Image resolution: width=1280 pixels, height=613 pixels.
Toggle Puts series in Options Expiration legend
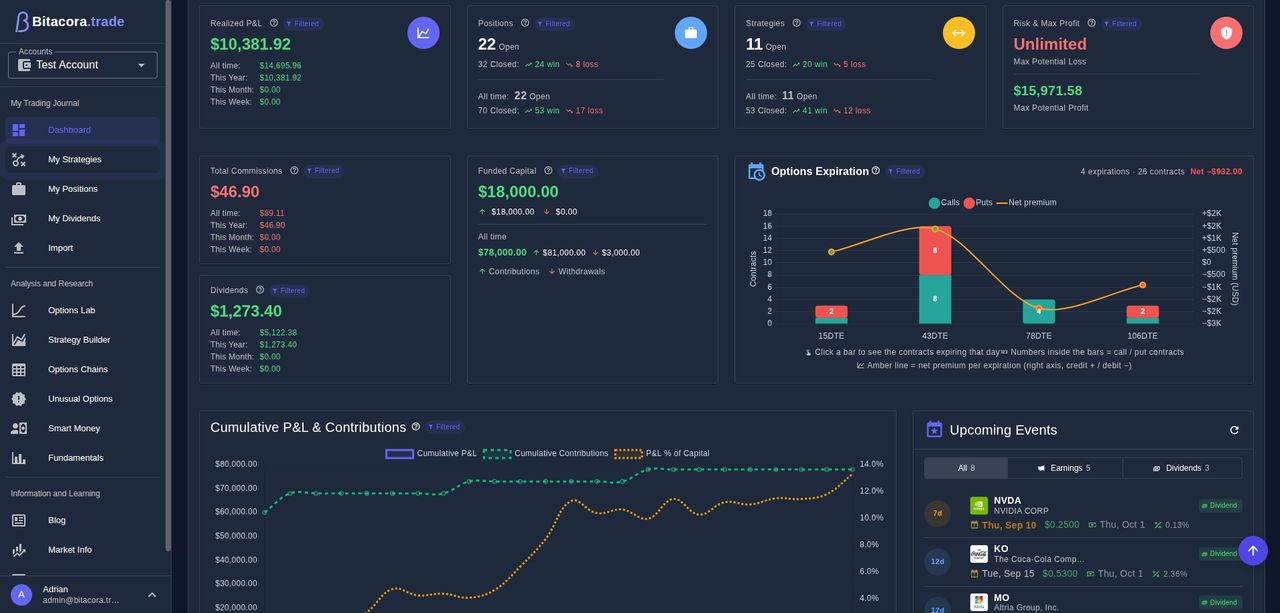coord(976,203)
